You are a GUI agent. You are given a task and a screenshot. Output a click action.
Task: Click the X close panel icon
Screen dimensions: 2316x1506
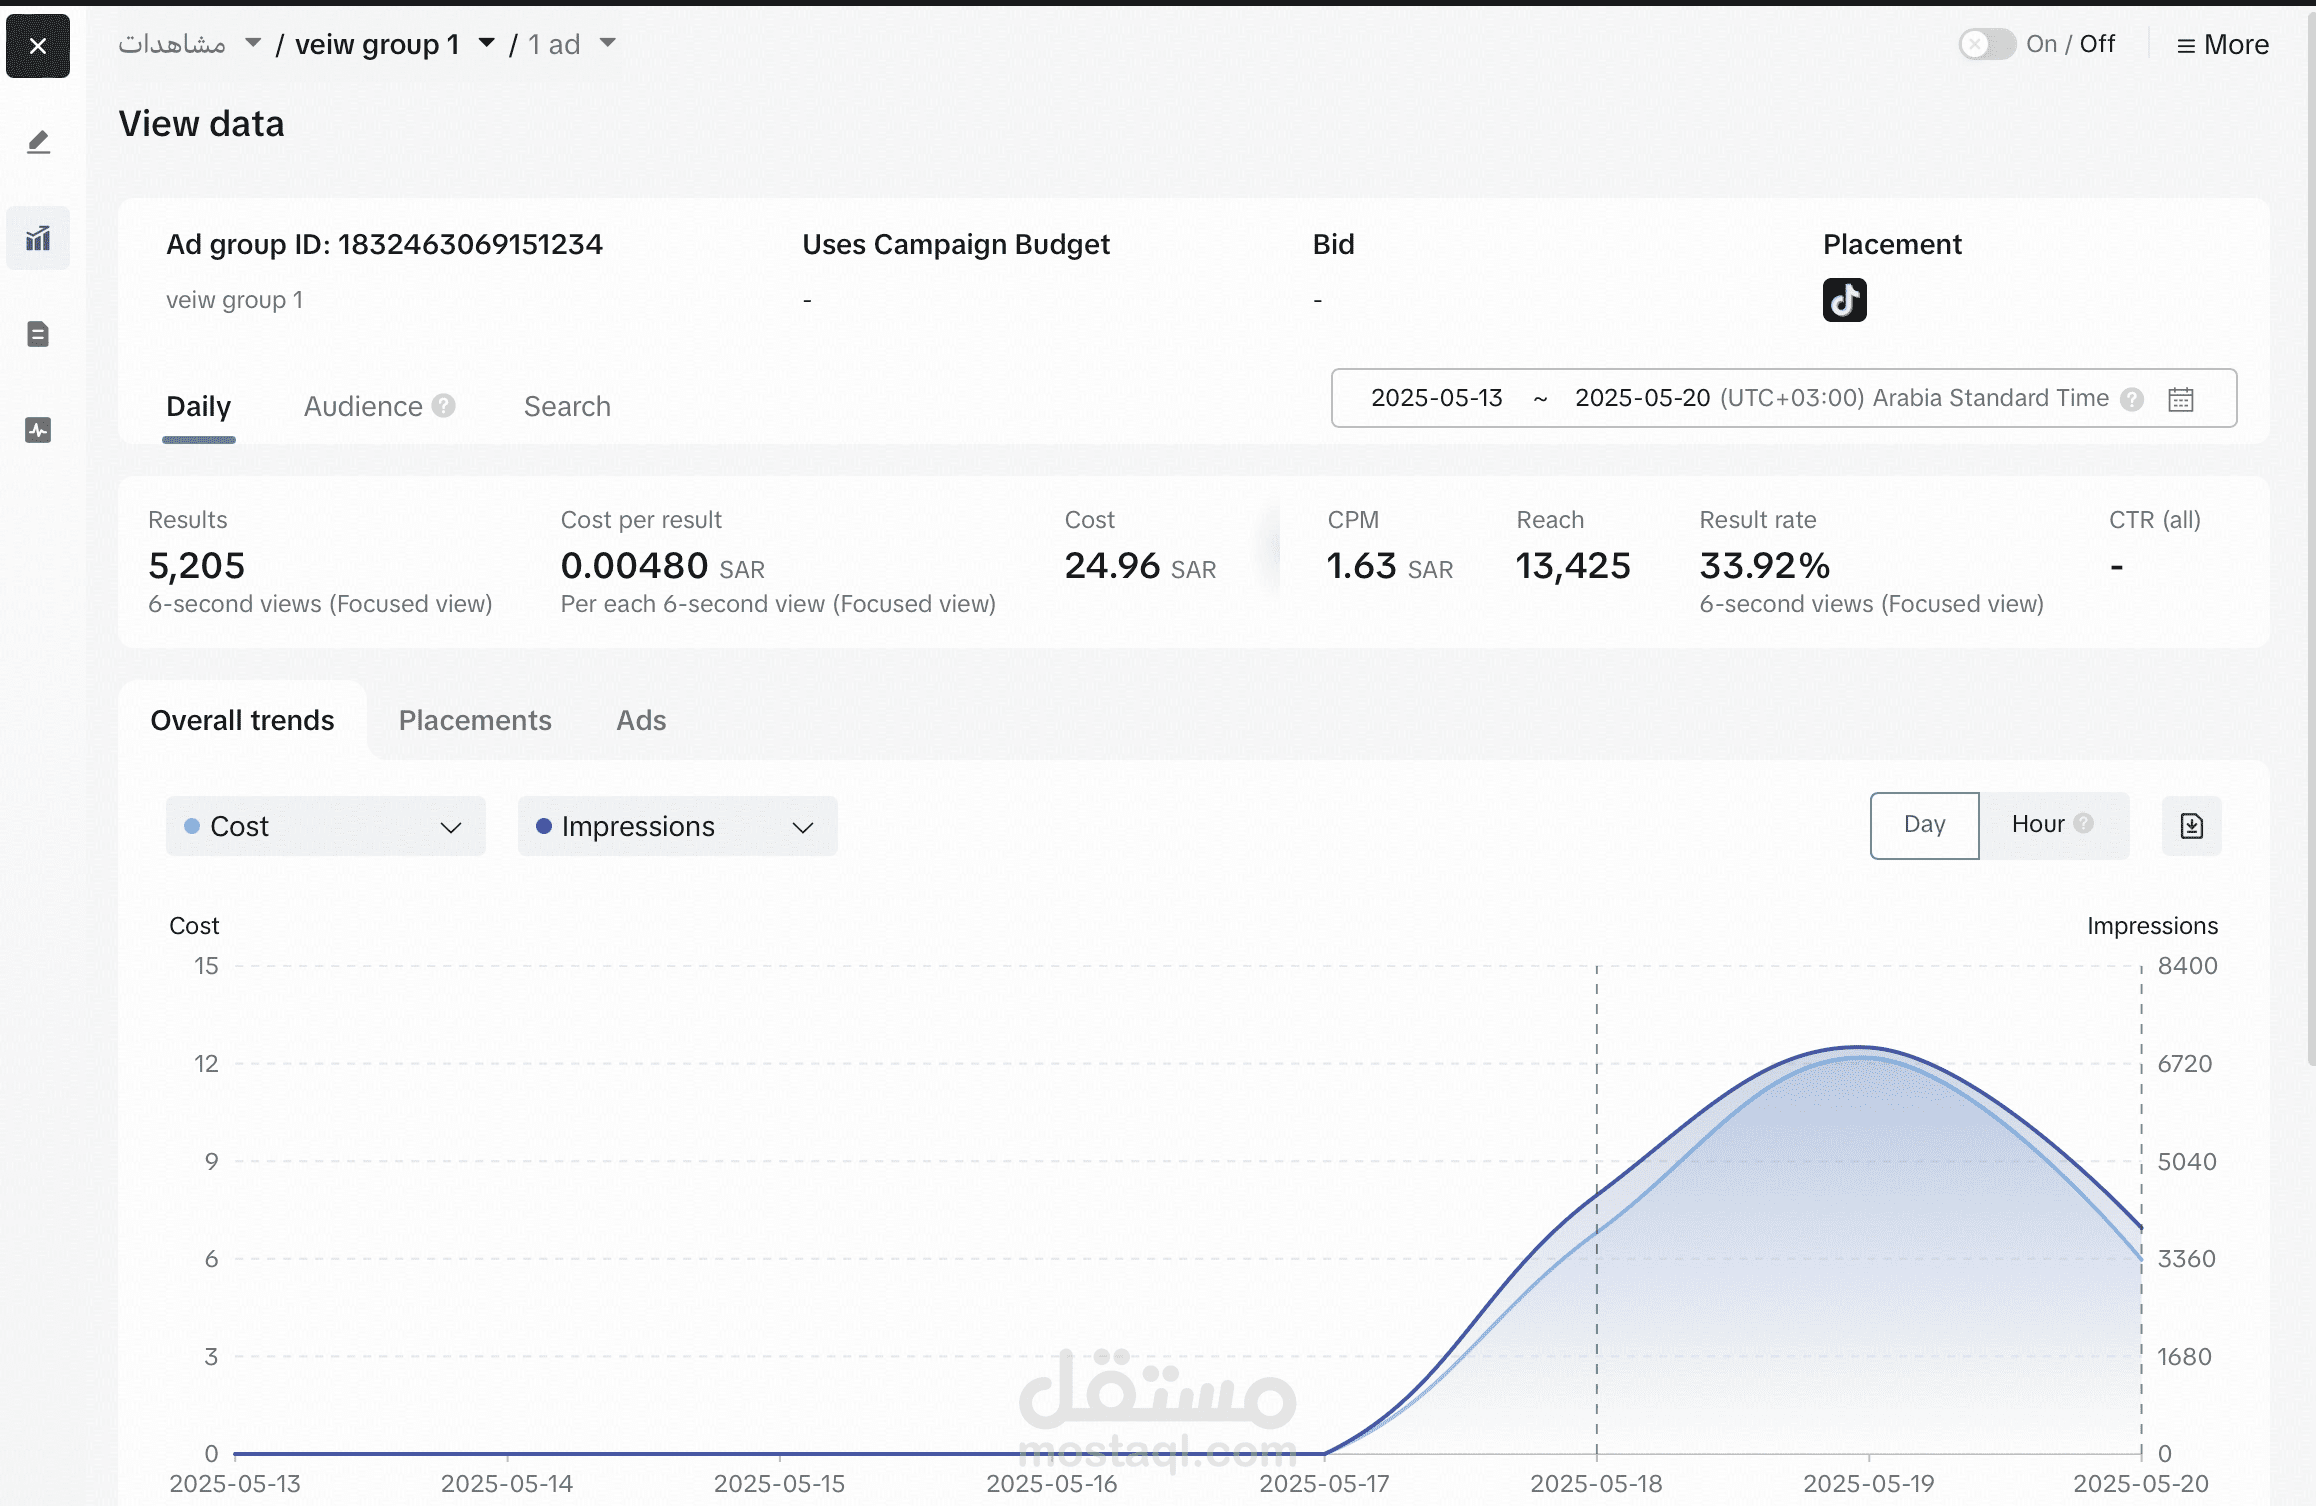[38, 46]
